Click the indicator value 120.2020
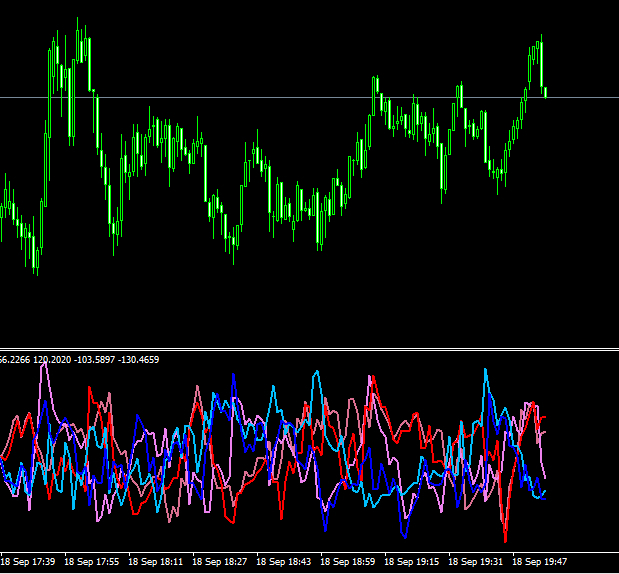619x574 pixels. (52, 359)
